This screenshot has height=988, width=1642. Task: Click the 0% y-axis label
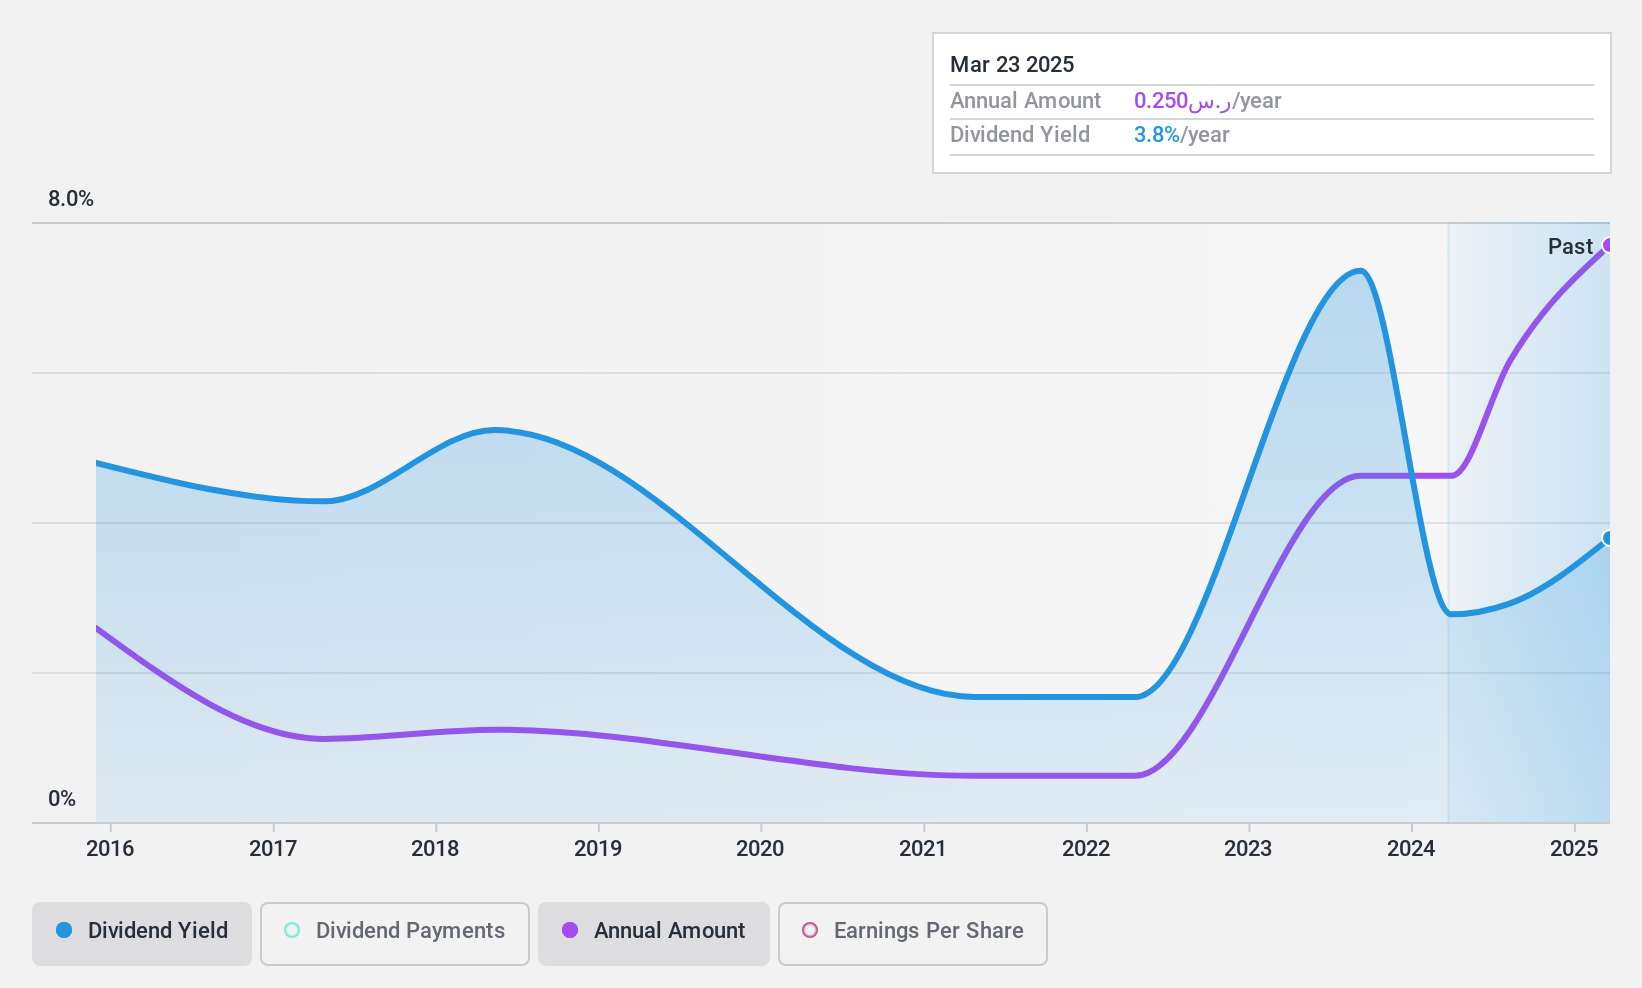pos(62,799)
